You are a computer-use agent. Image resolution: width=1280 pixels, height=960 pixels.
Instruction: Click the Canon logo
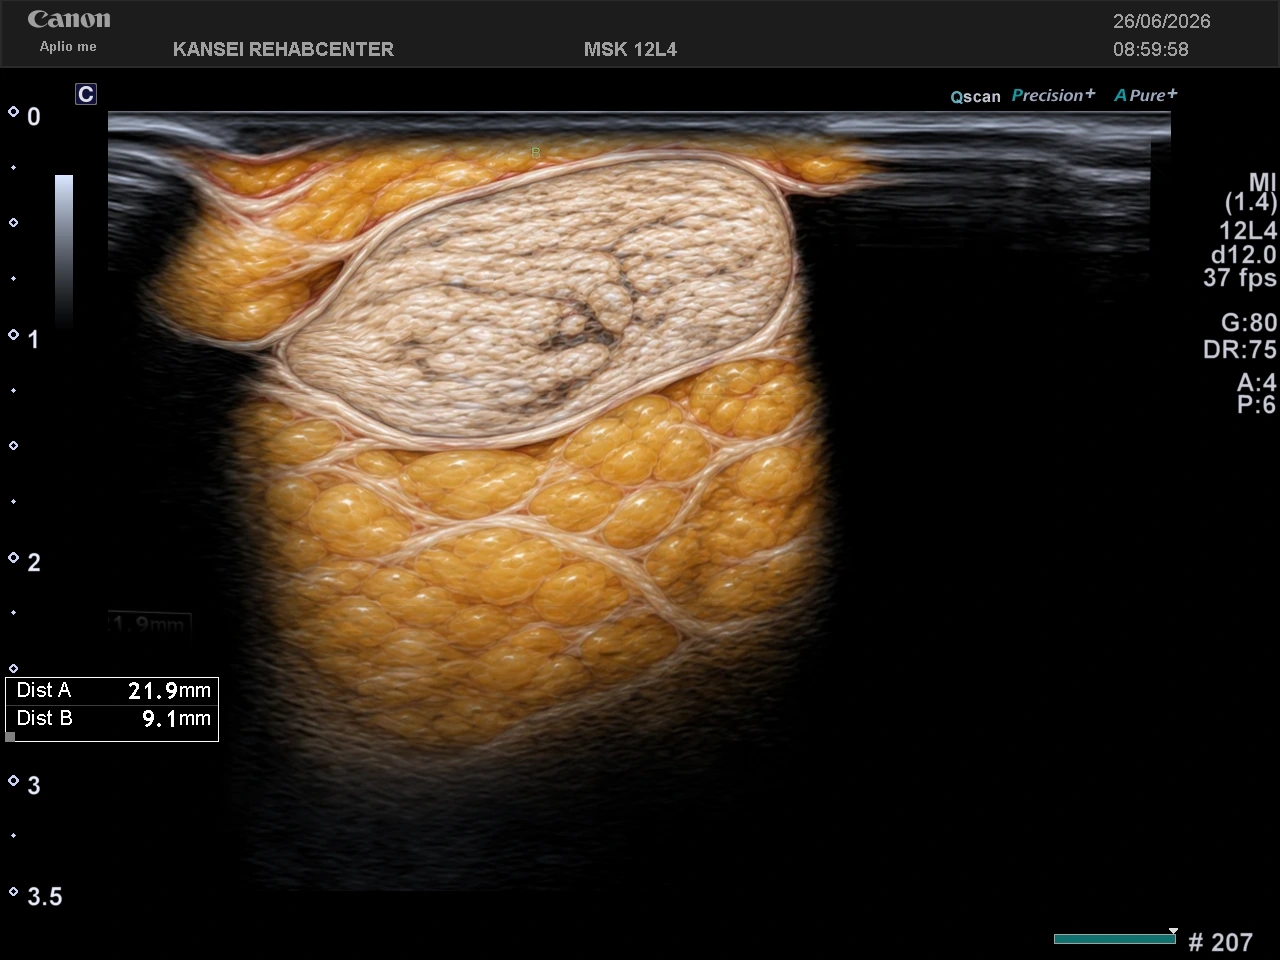(x=69, y=19)
